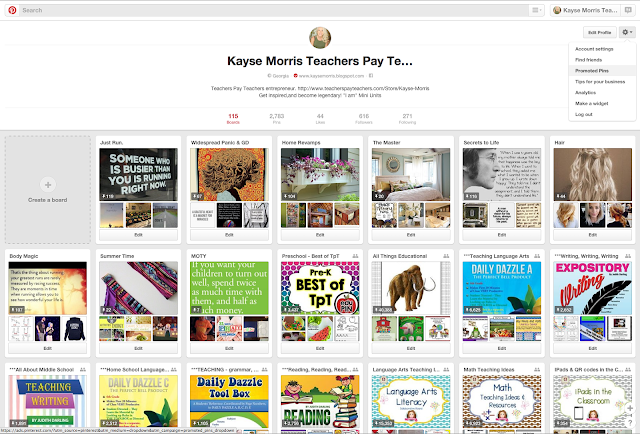Screen dimensions: 640x434
Task: Open the kaysemorris.blogspot.com link
Action: coord(331,76)
